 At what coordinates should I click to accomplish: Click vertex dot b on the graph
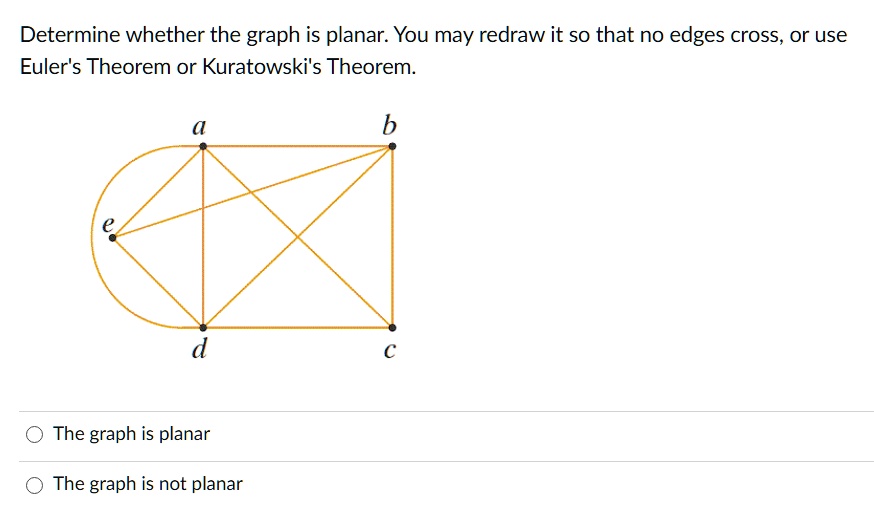[392, 146]
